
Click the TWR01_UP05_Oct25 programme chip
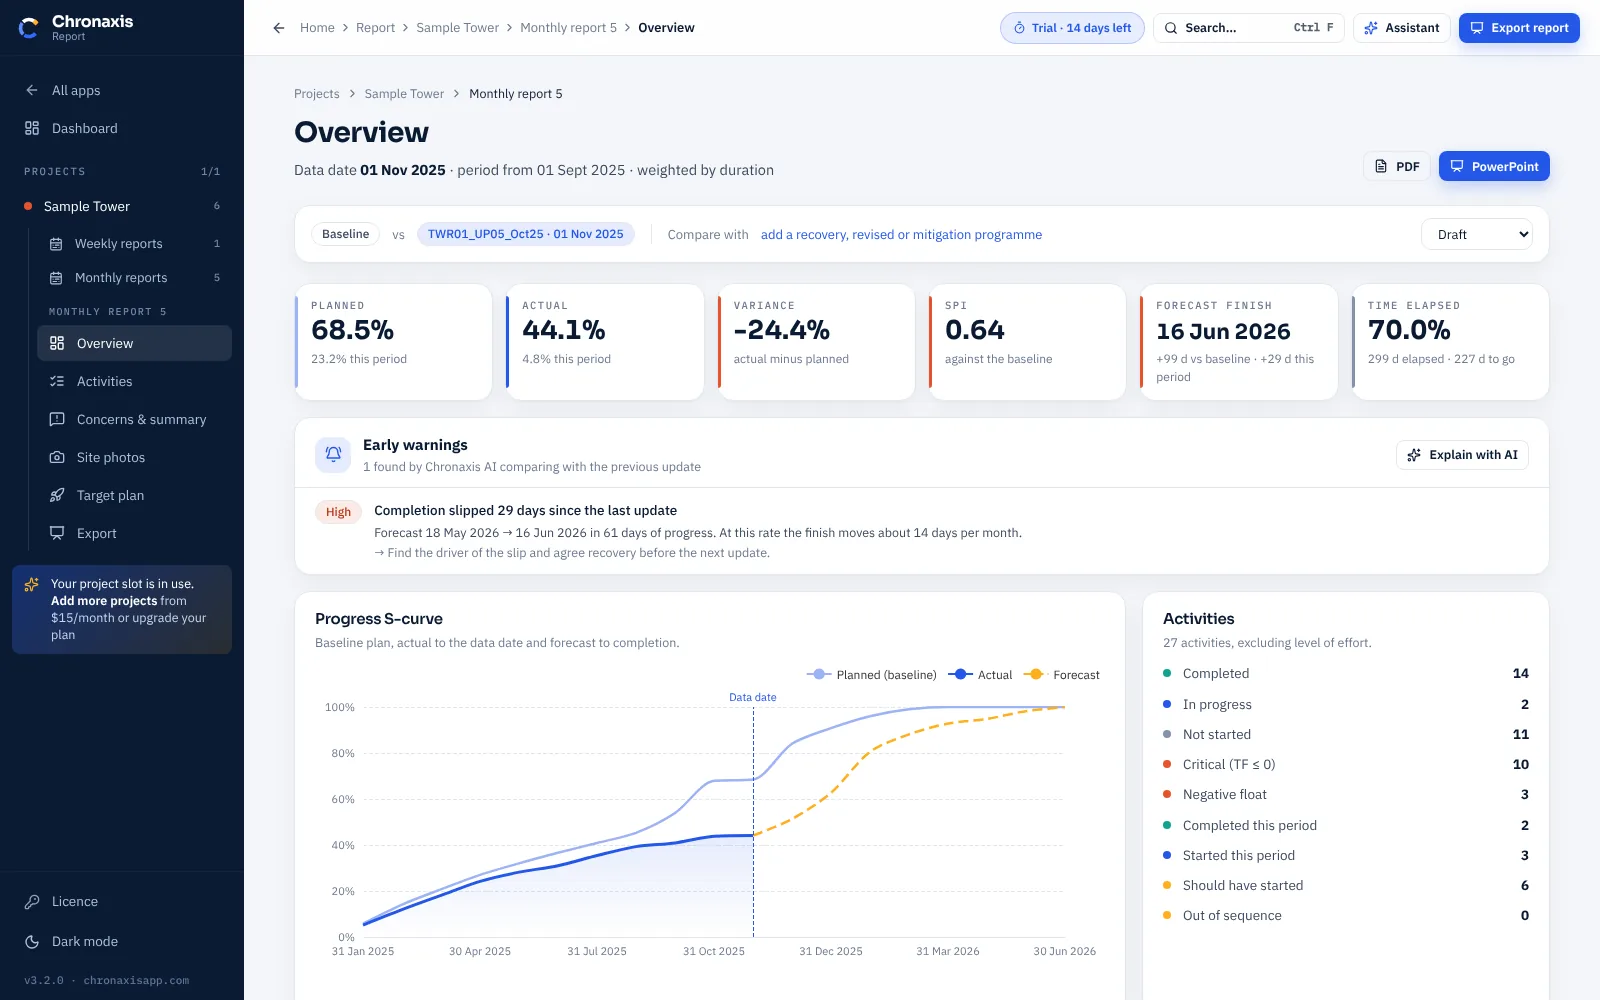525,235
